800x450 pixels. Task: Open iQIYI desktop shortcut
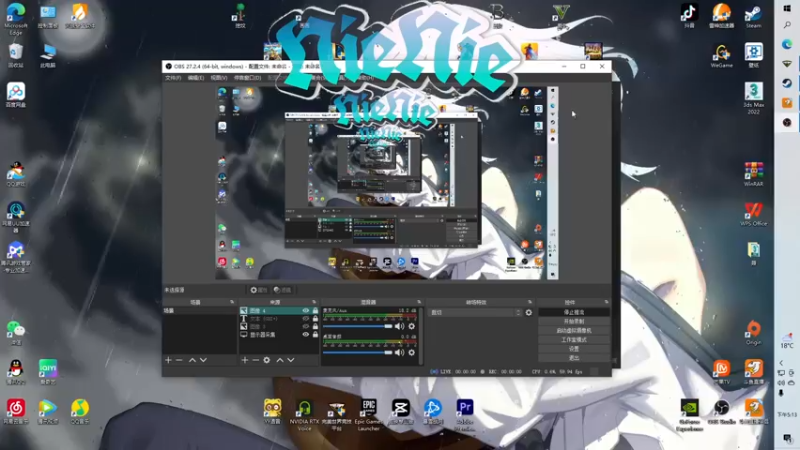coord(48,372)
